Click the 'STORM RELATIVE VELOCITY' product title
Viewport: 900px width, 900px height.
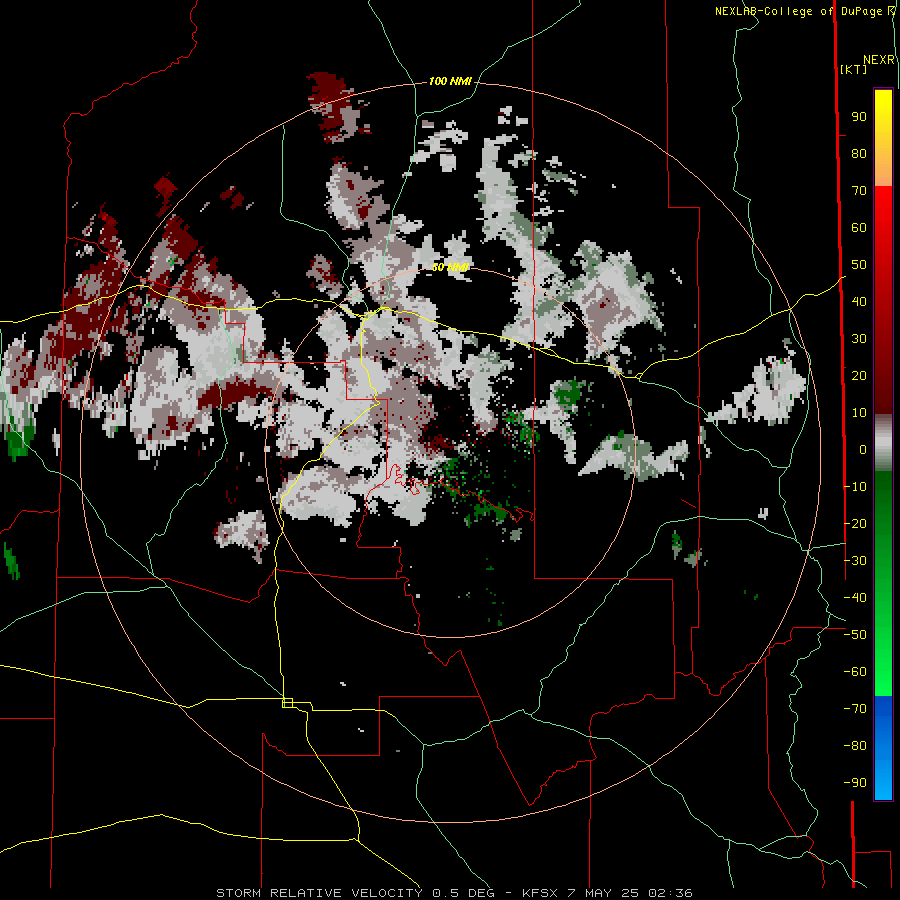pos(319,893)
